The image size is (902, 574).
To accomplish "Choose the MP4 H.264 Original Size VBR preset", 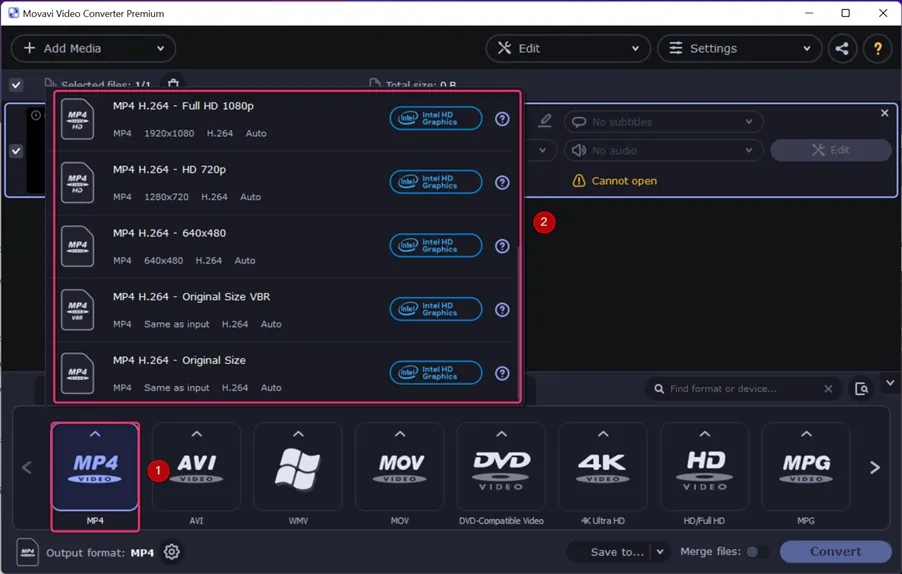I will click(x=286, y=311).
